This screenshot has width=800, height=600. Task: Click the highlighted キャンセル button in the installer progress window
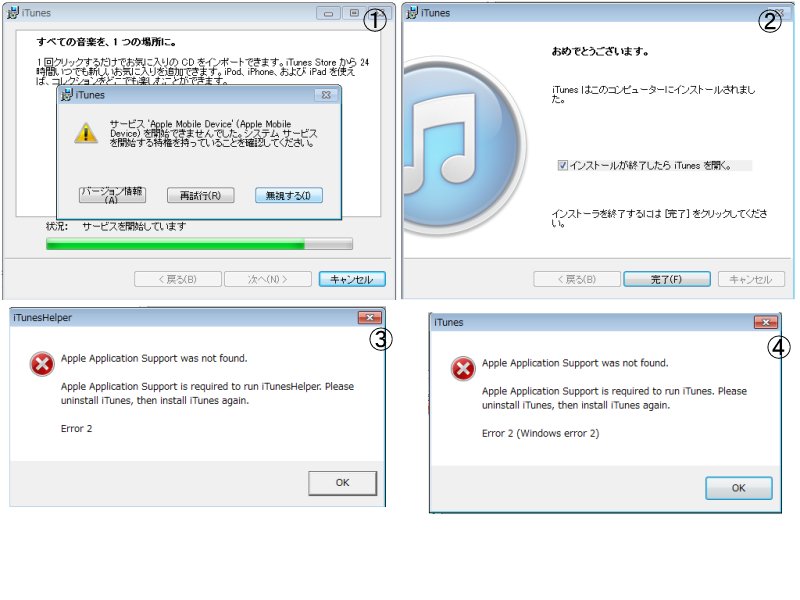(x=352, y=279)
